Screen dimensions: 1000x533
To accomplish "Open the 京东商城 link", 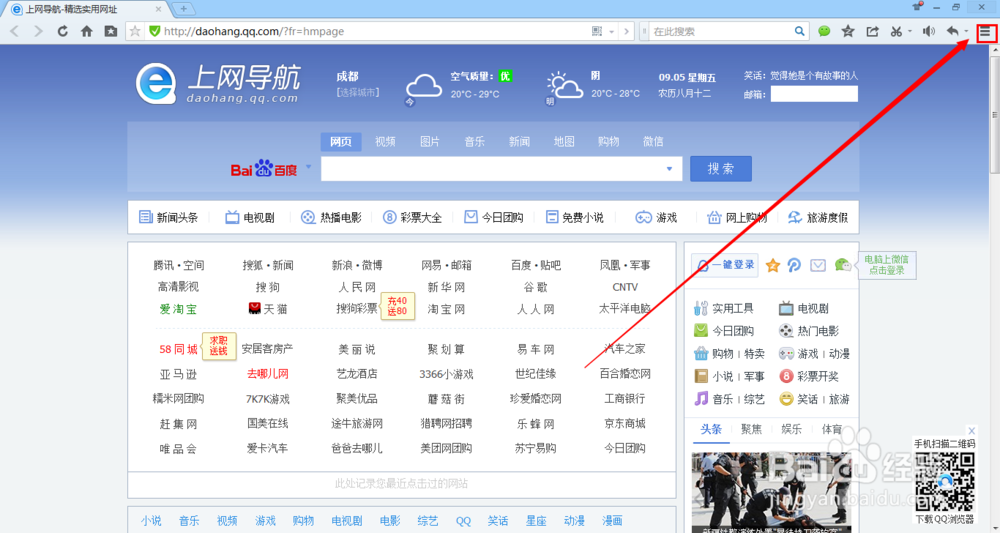I will (x=625, y=423).
